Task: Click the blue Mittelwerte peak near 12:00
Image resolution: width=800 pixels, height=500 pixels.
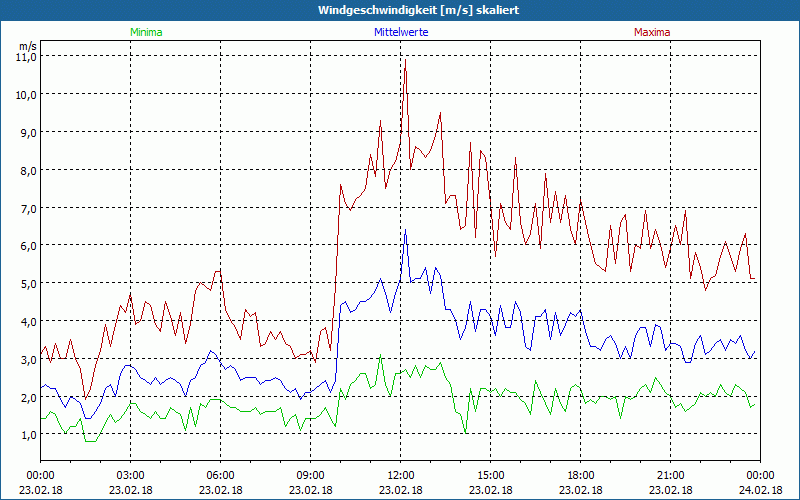Action: 406,231
